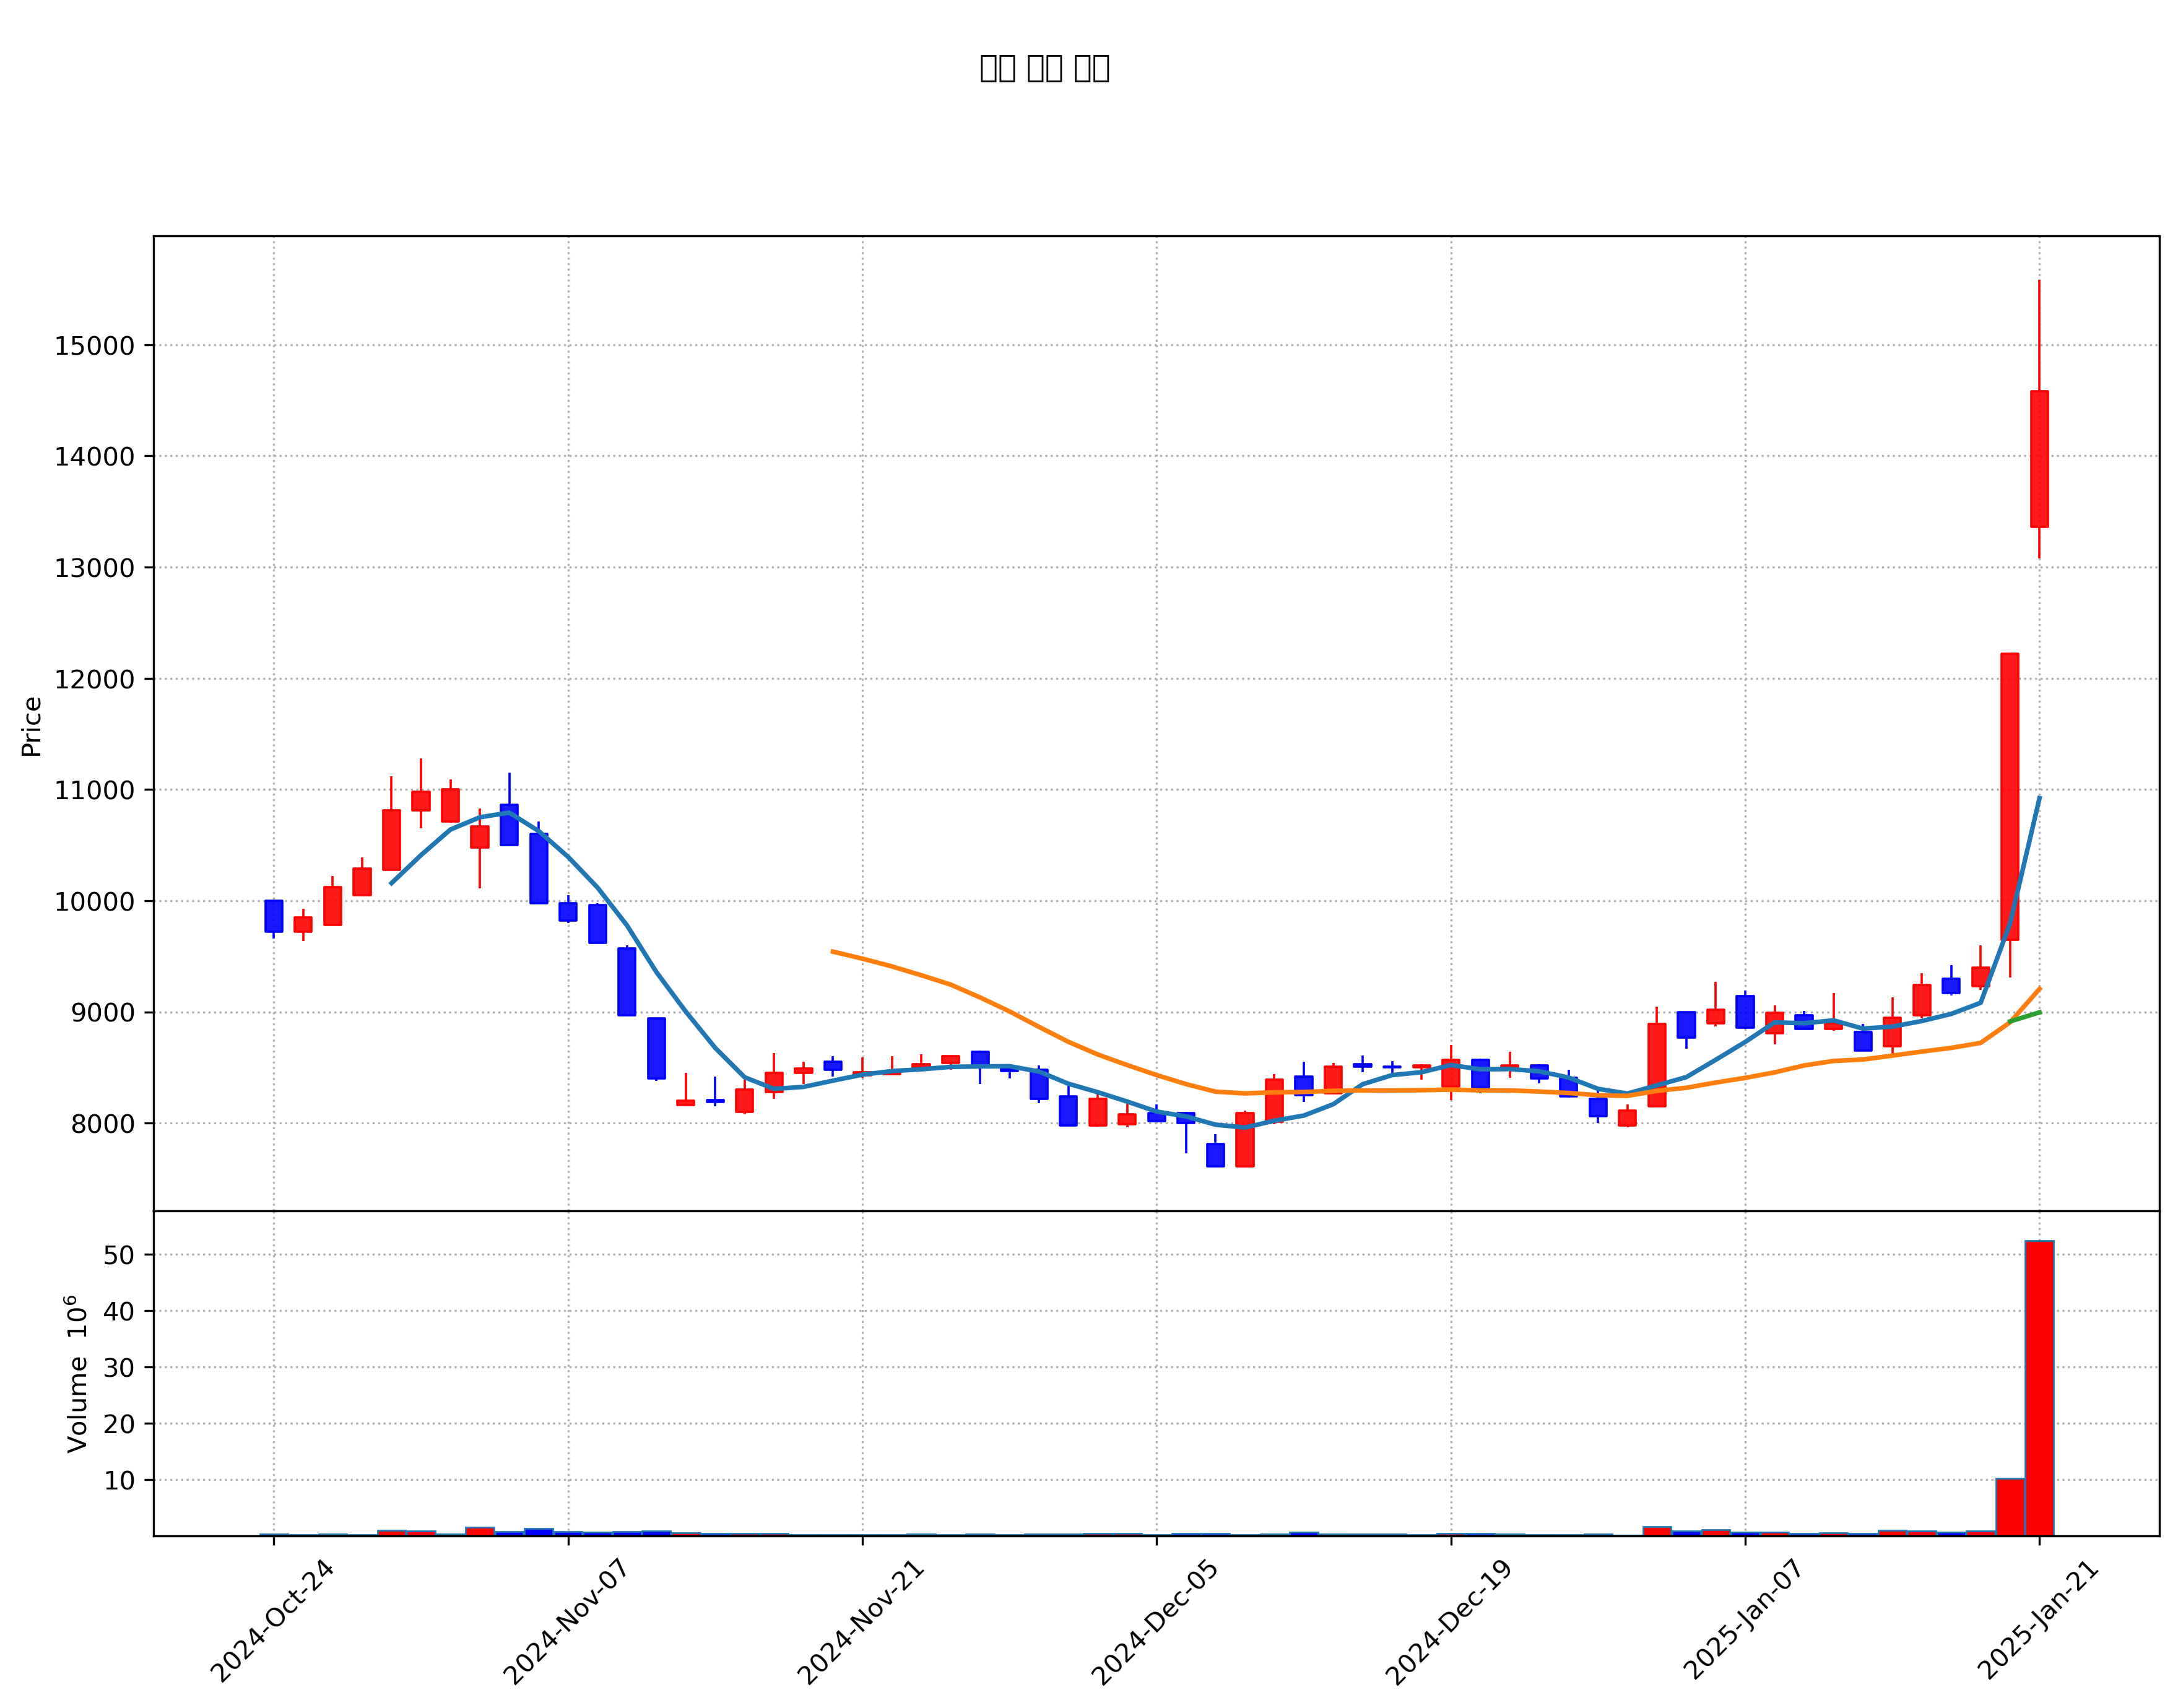
Task: Click the tallest red volume bar above 50
Action: [x=2039, y=1388]
